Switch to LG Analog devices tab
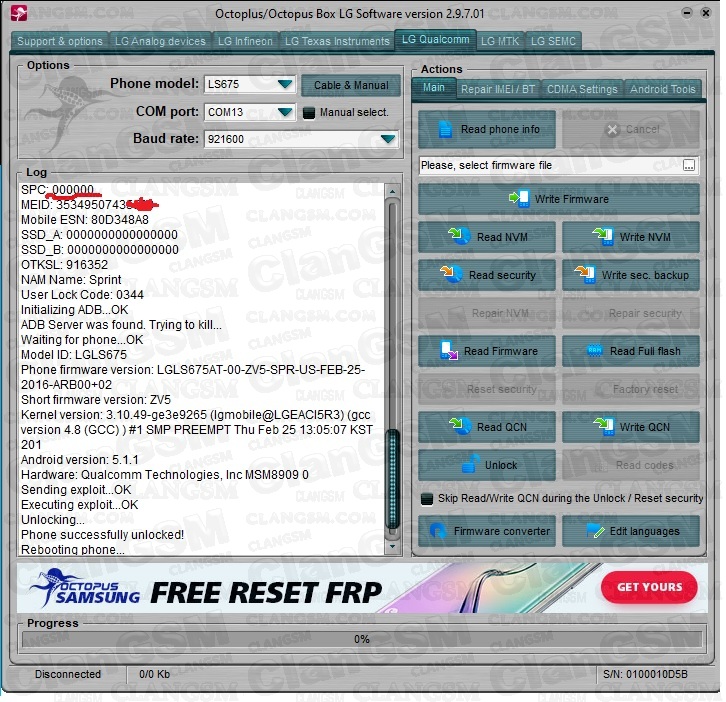The image size is (726, 702). pyautogui.click(x=160, y=41)
